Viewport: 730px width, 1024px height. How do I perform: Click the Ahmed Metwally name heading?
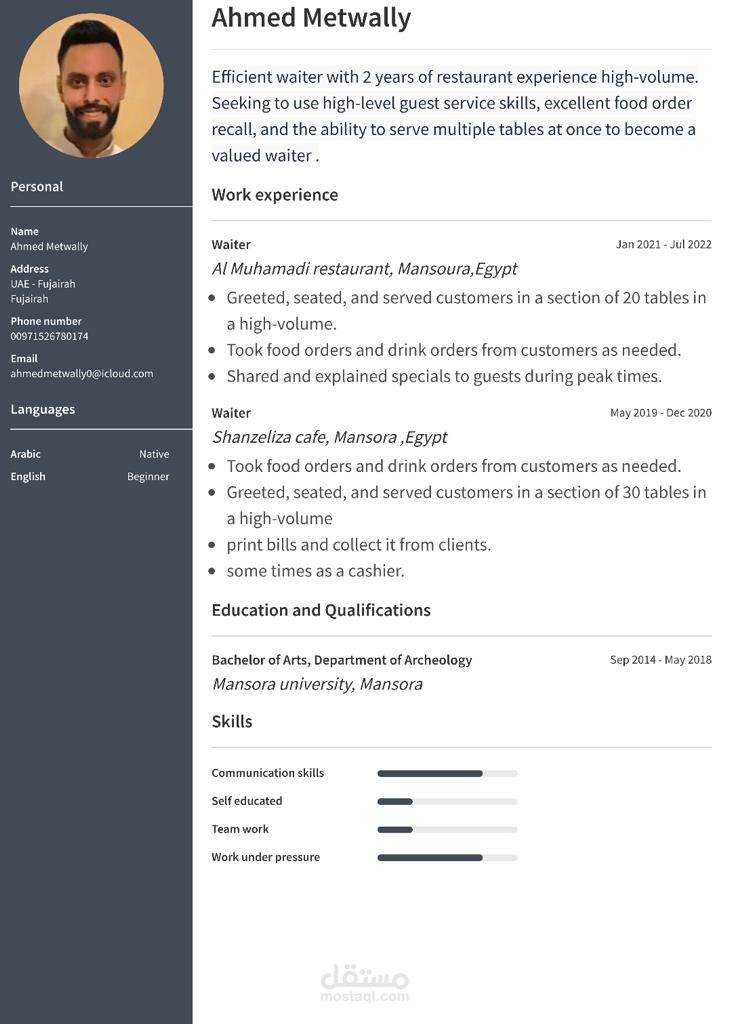[x=311, y=18]
